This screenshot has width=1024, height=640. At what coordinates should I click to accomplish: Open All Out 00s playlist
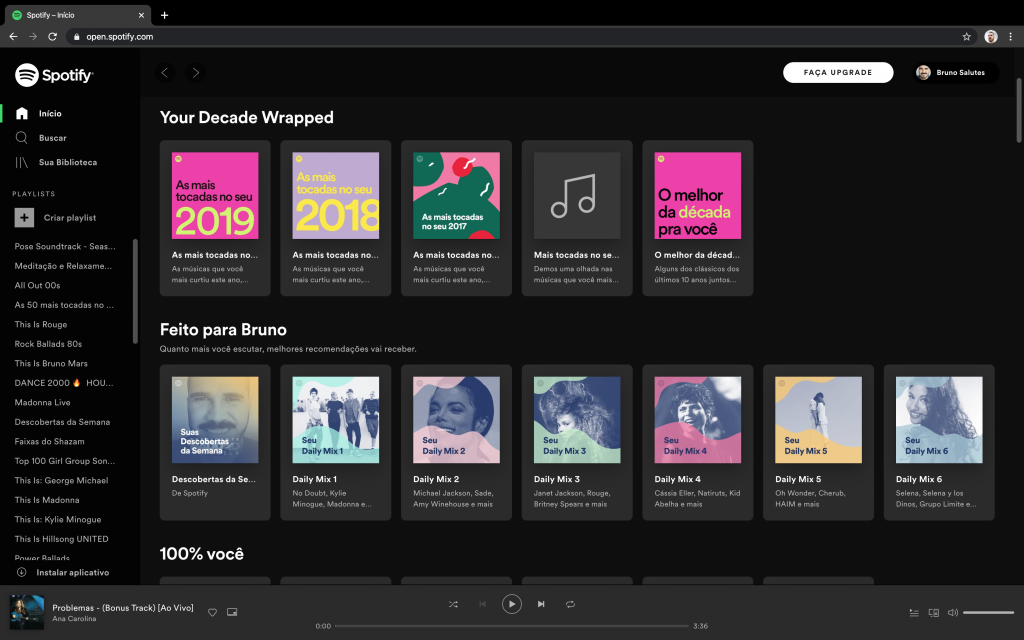click(x=37, y=285)
